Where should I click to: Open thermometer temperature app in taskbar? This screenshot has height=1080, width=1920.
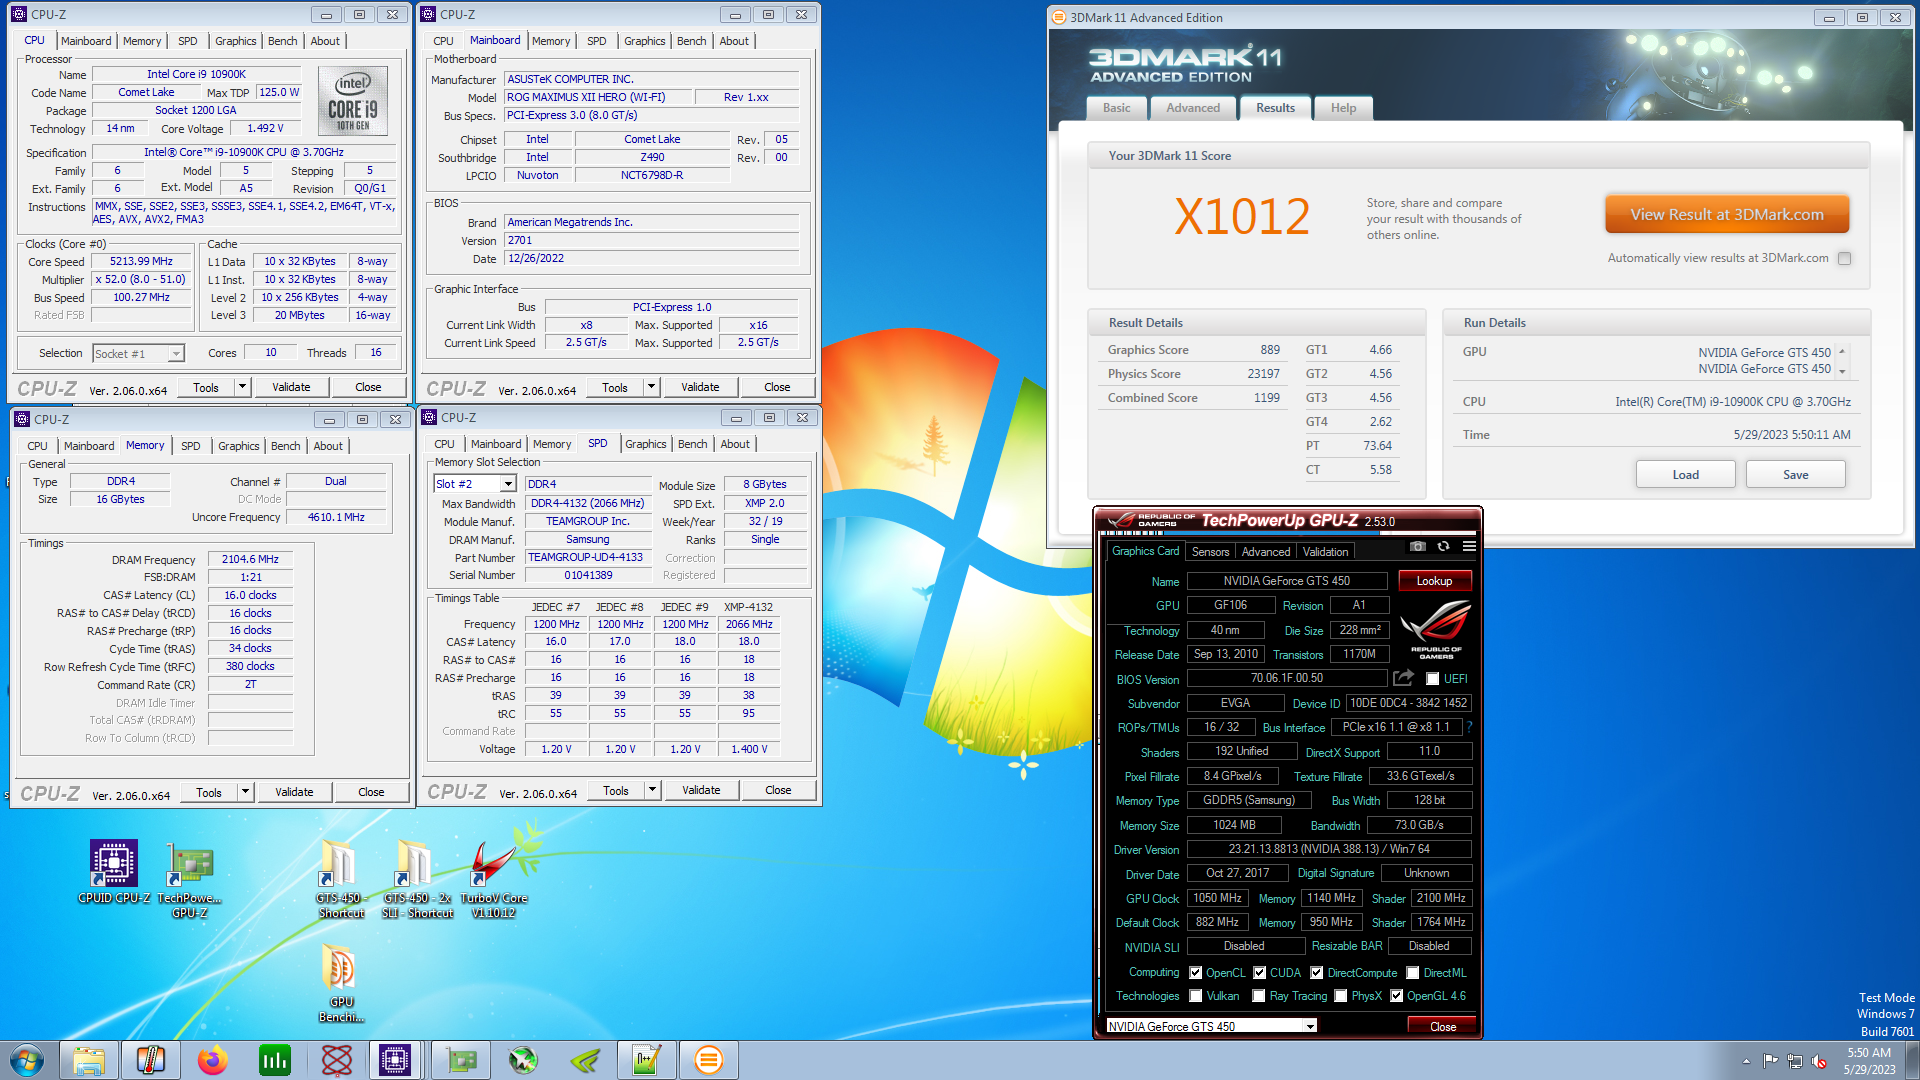(x=151, y=1060)
